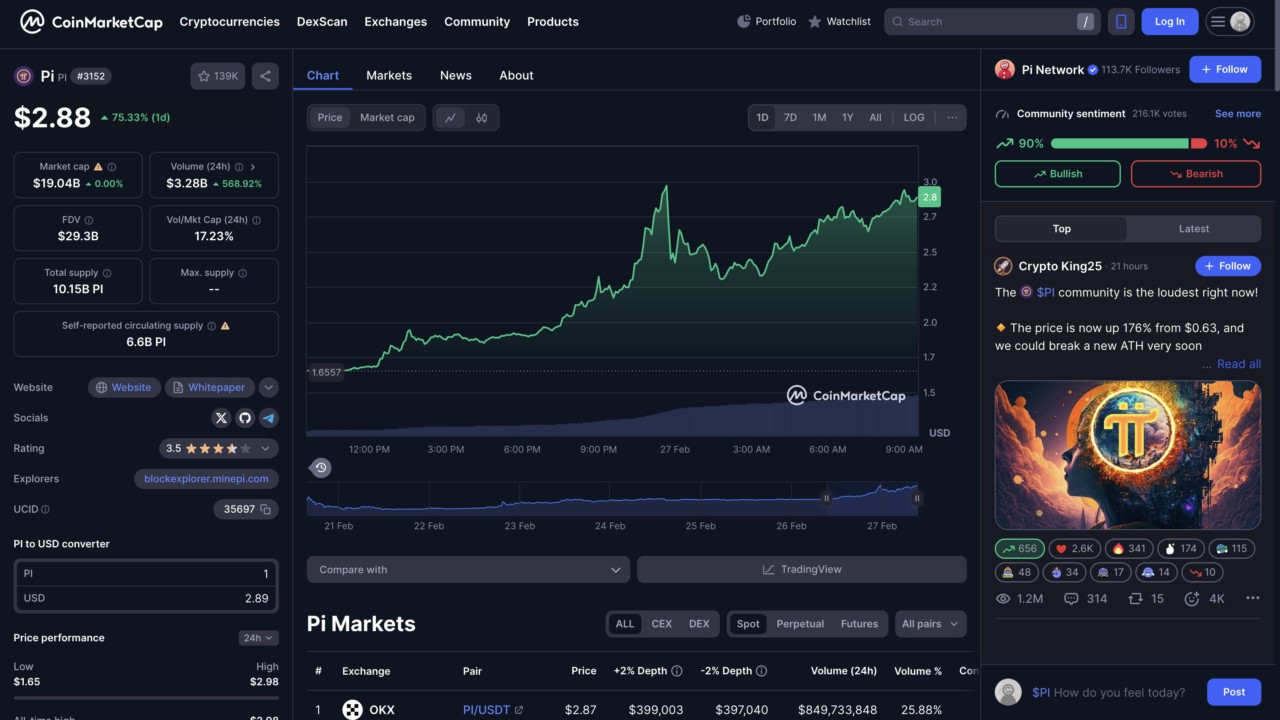
Task: Open the Telegram social link icon
Action: pyautogui.click(x=268, y=418)
